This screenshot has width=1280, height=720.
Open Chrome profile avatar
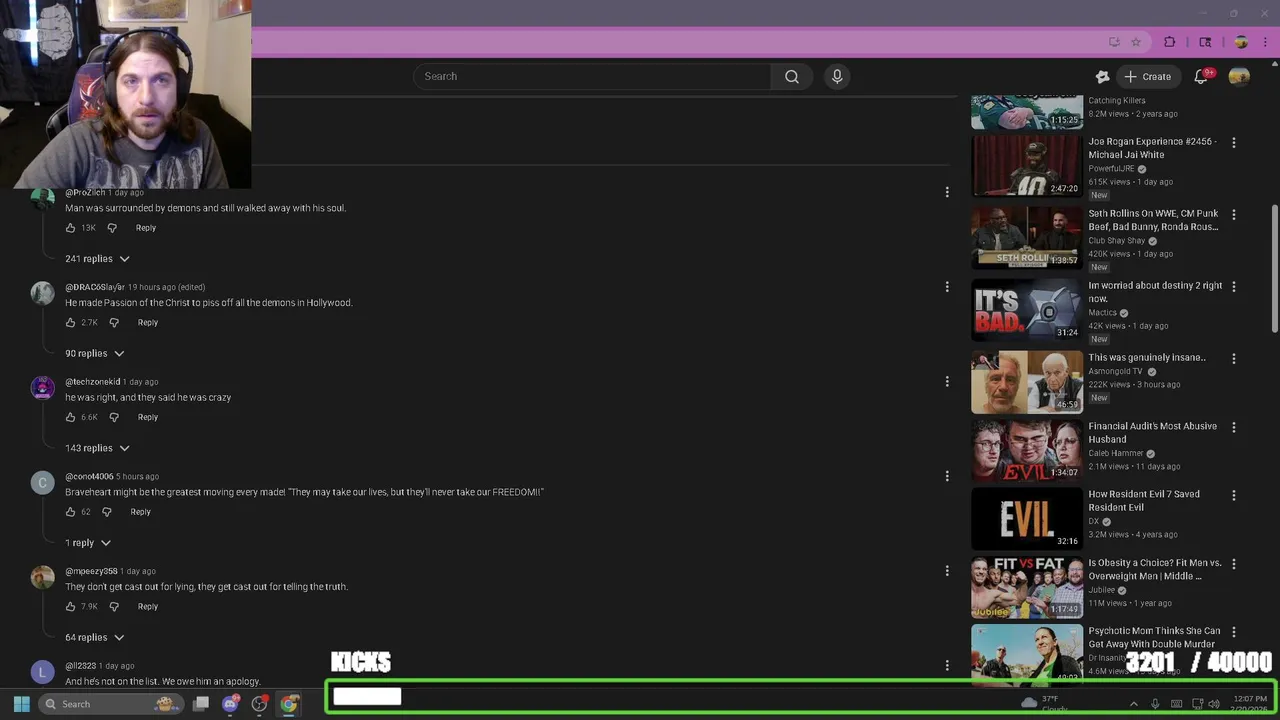[x=1241, y=42]
